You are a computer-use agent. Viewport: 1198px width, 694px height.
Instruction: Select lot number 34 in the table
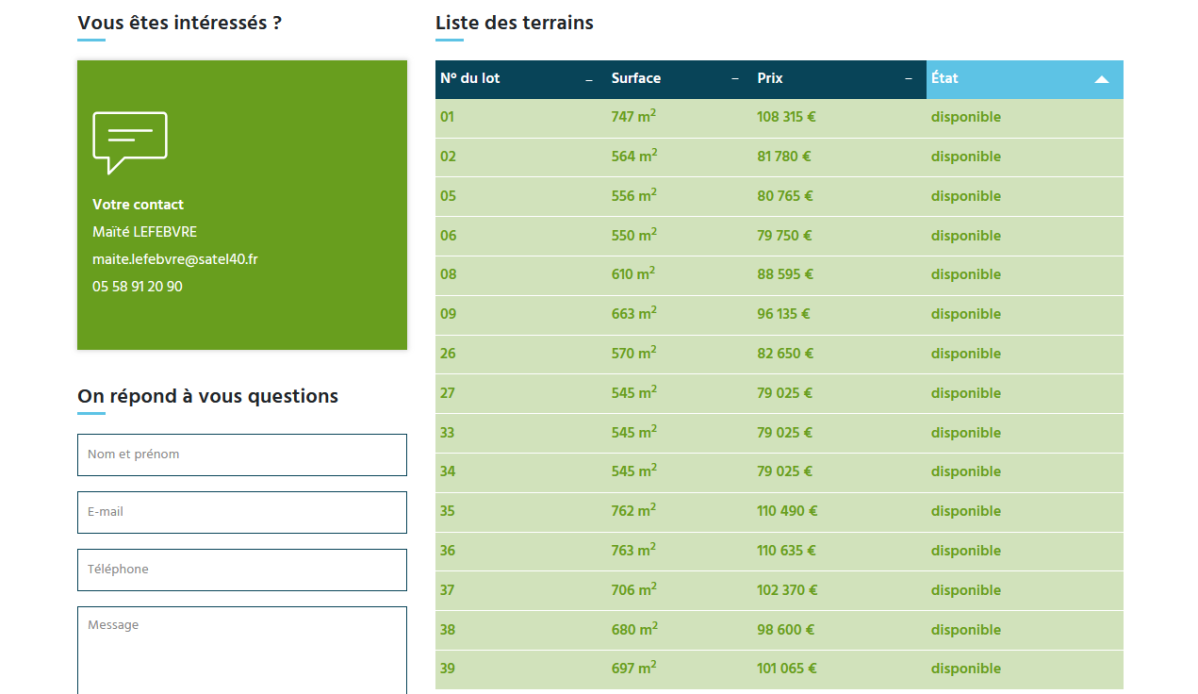click(x=448, y=472)
